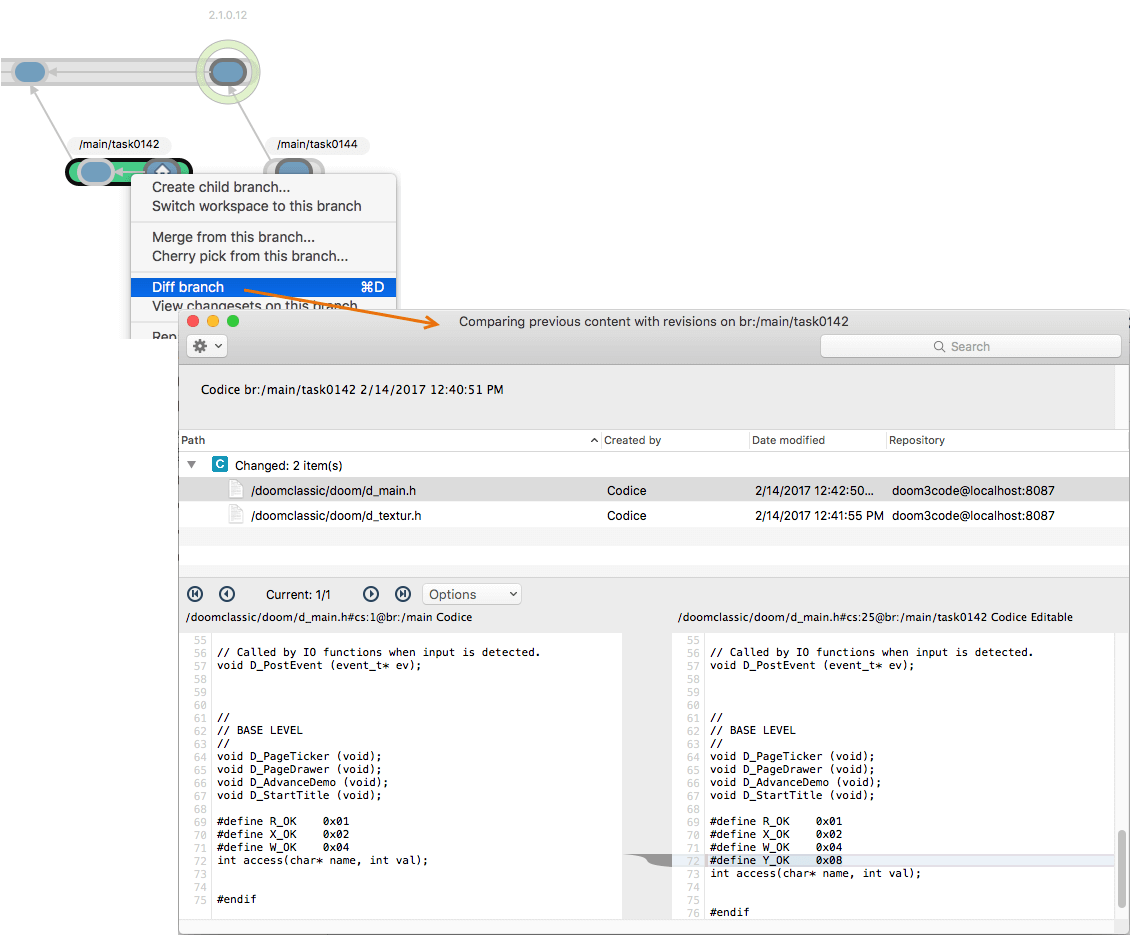Click the /main/task0144 branch label
Viewport: 1134px width, 936px height.
click(x=317, y=144)
